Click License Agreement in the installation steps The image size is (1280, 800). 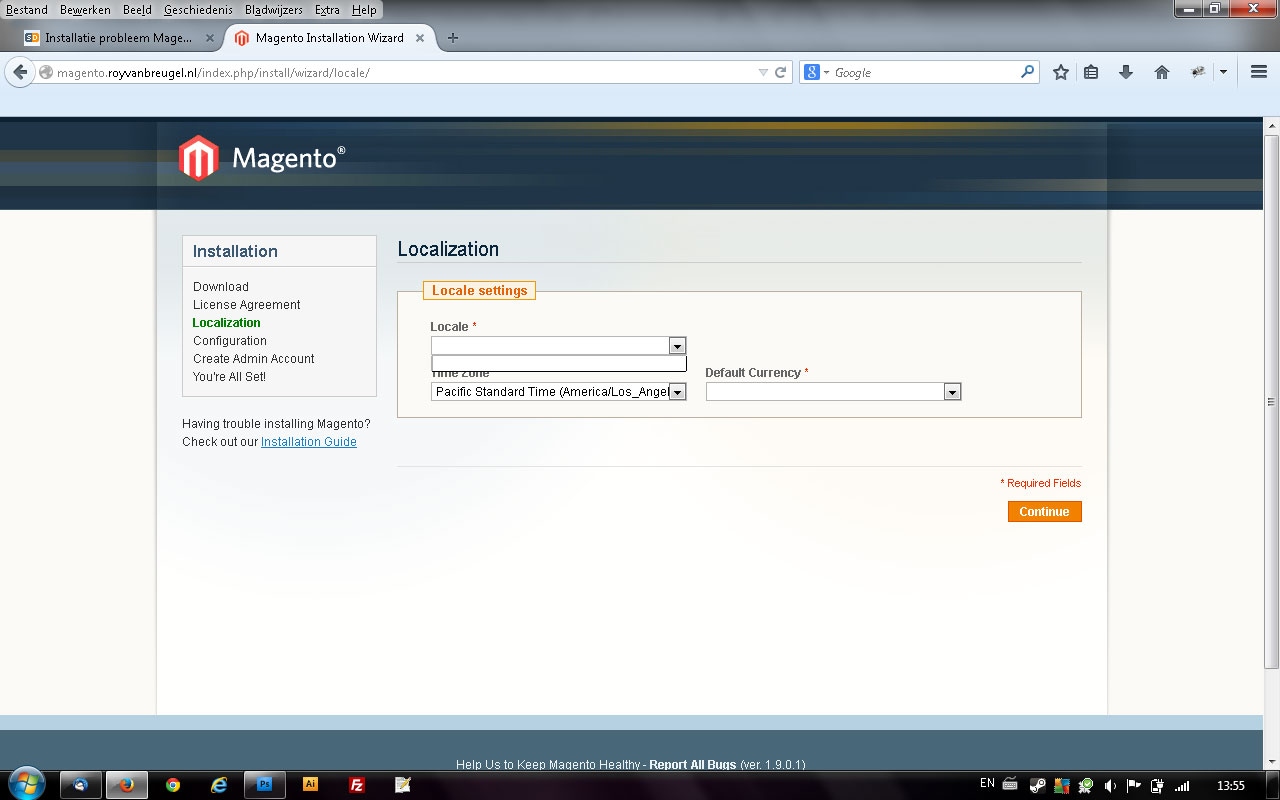point(247,305)
